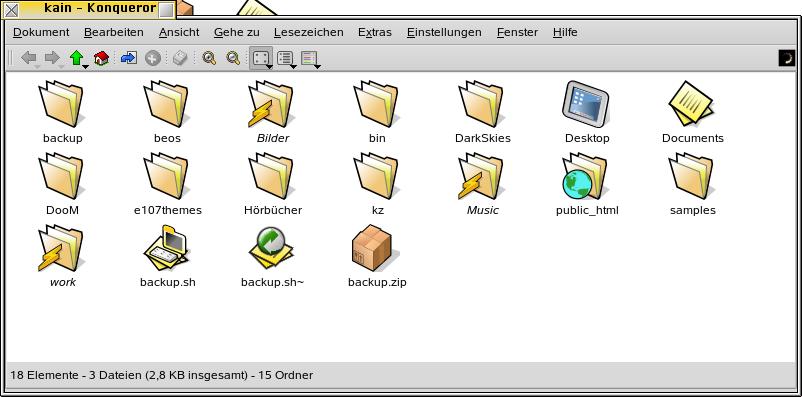This screenshot has width=802, height=397.
Task: Open the Gehe zu menu
Action: [236, 32]
